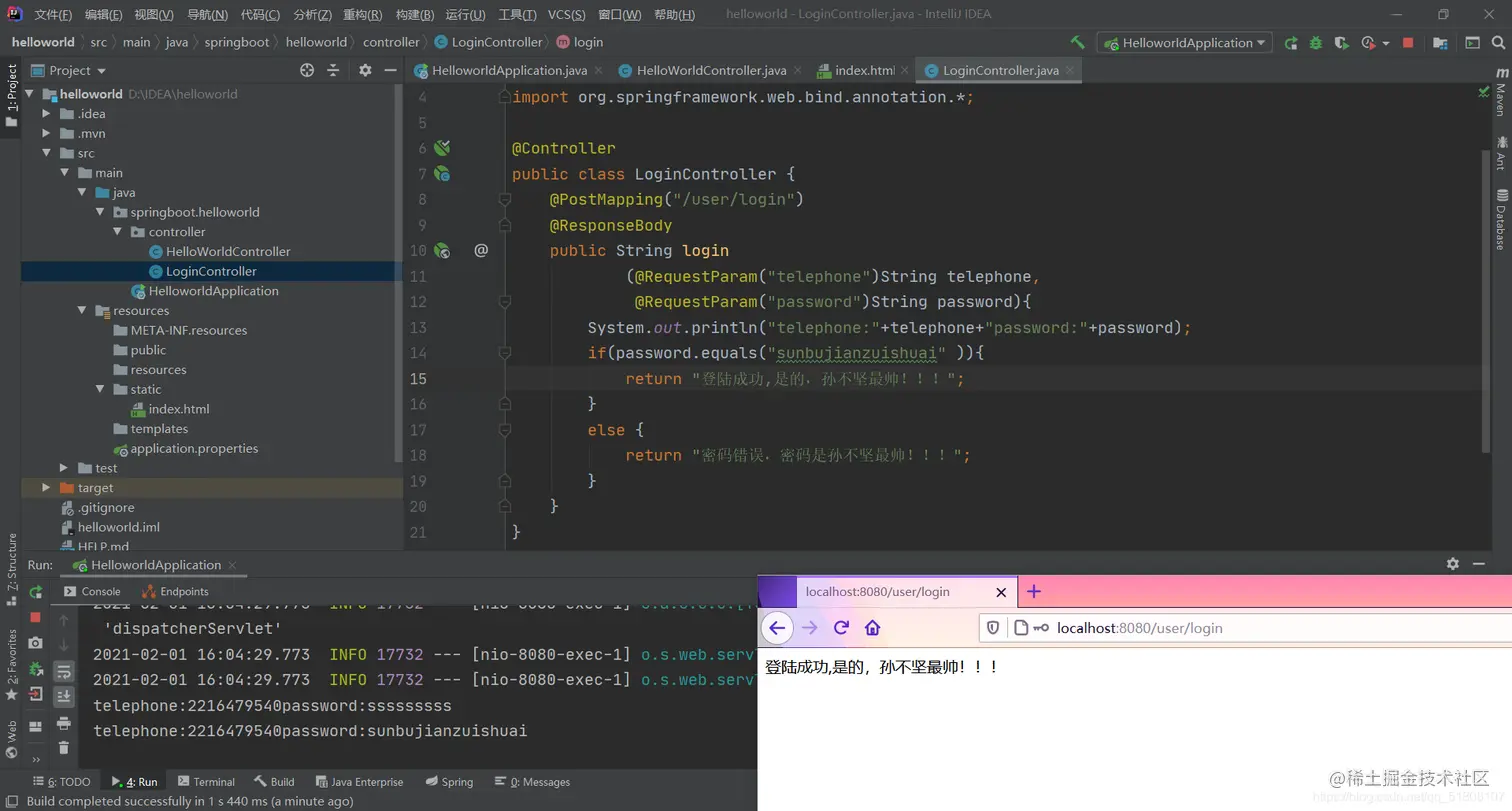The width and height of the screenshot is (1512, 811).
Task: Click the browser address bar showing localhost:8080/user/login
Action: (x=1245, y=628)
